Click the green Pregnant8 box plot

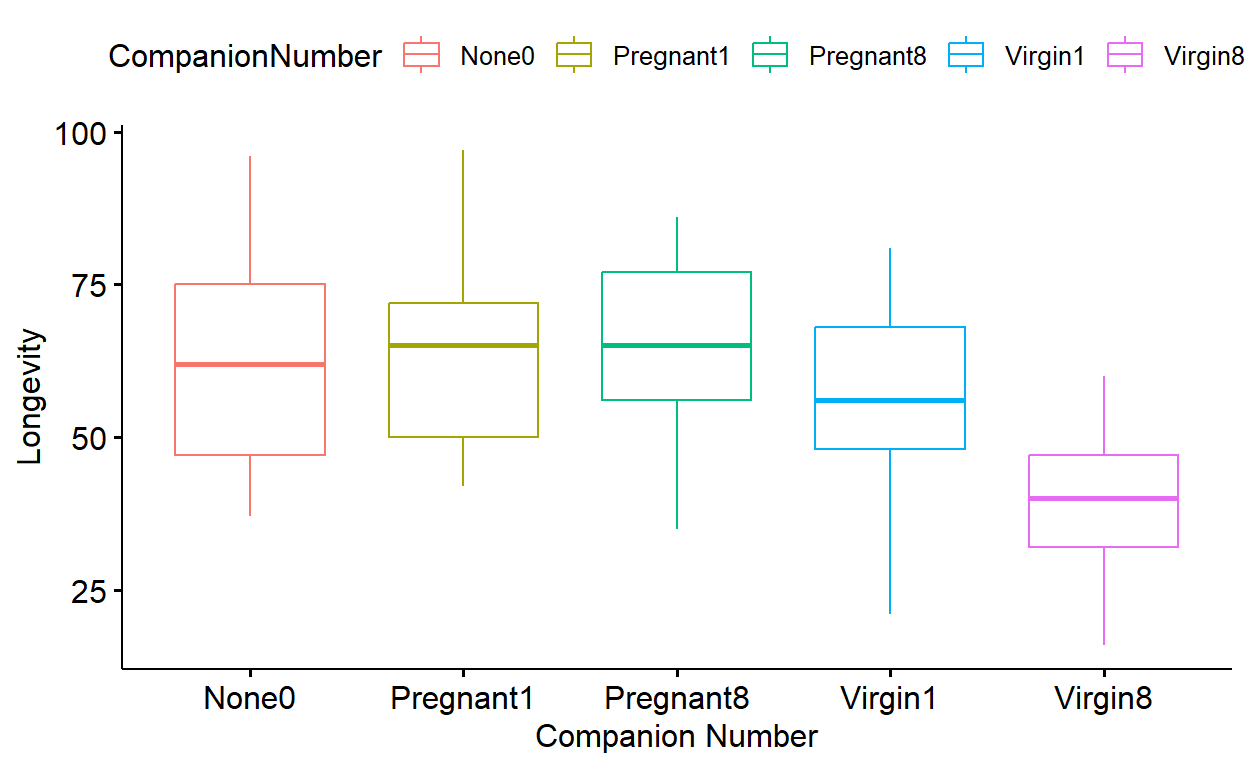click(x=676, y=336)
